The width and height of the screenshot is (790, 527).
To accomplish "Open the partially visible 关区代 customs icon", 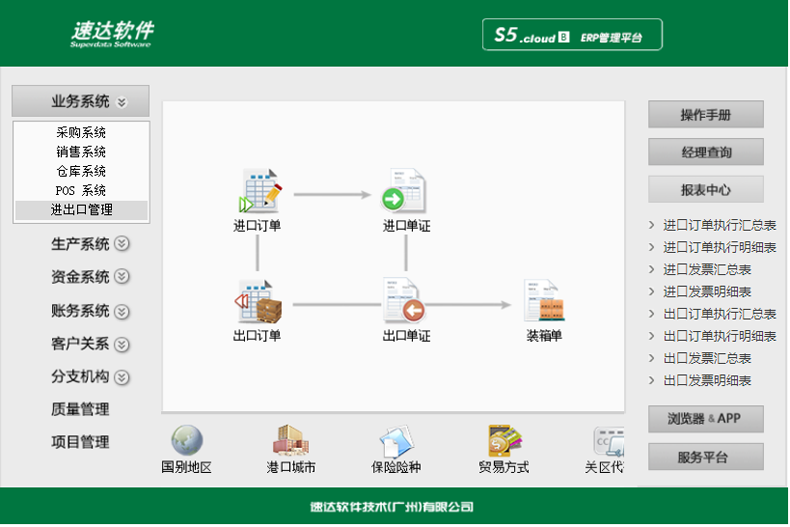I will tap(609, 441).
